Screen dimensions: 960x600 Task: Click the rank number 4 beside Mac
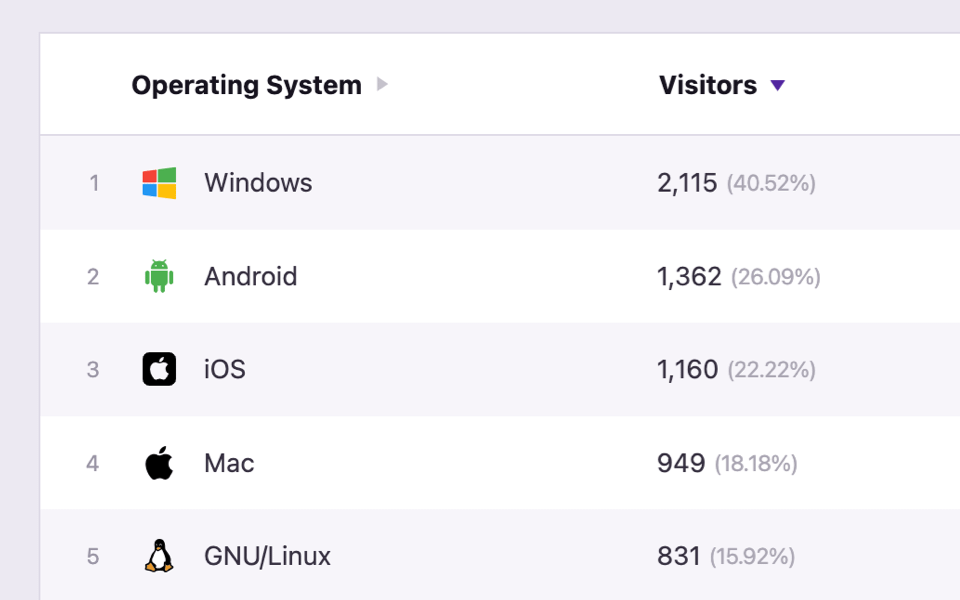click(92, 463)
